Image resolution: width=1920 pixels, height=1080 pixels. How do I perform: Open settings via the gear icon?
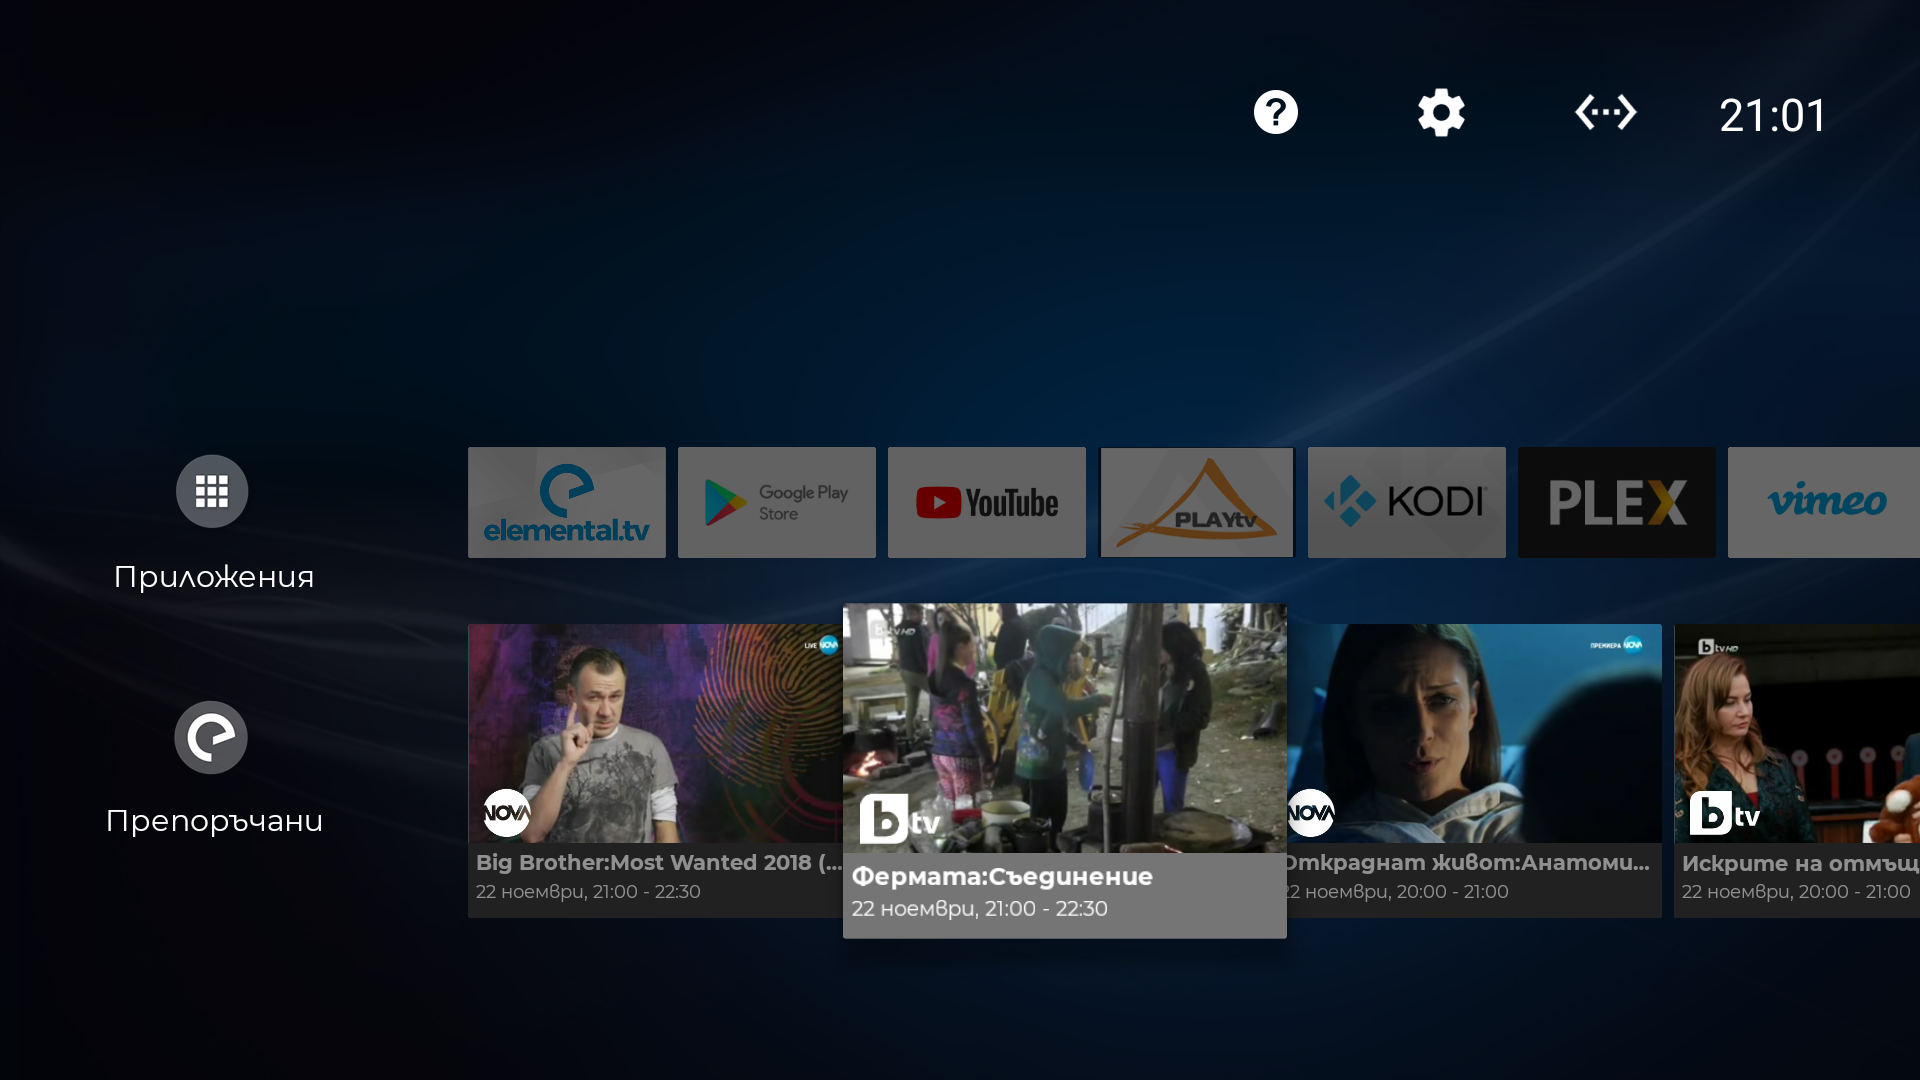(1441, 112)
